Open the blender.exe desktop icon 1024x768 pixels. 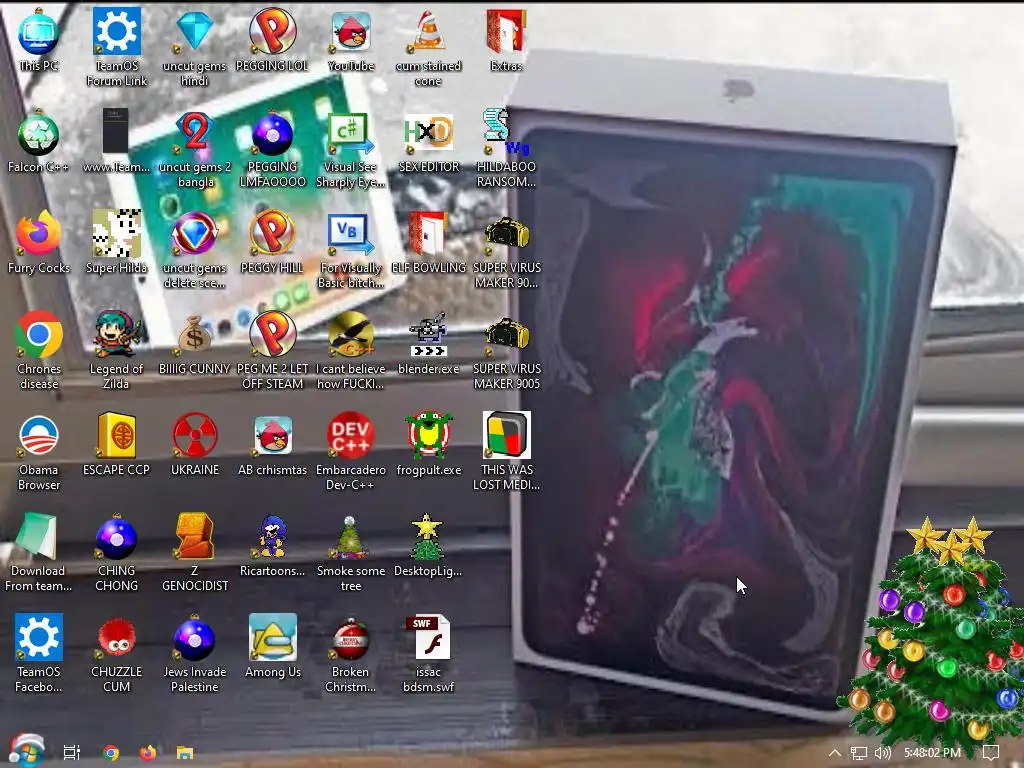tap(428, 344)
